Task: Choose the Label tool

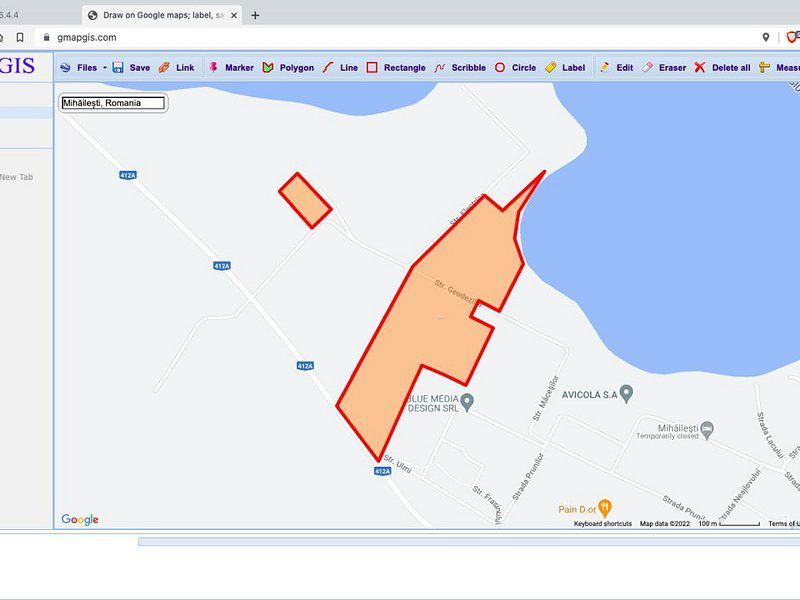Action: point(565,68)
